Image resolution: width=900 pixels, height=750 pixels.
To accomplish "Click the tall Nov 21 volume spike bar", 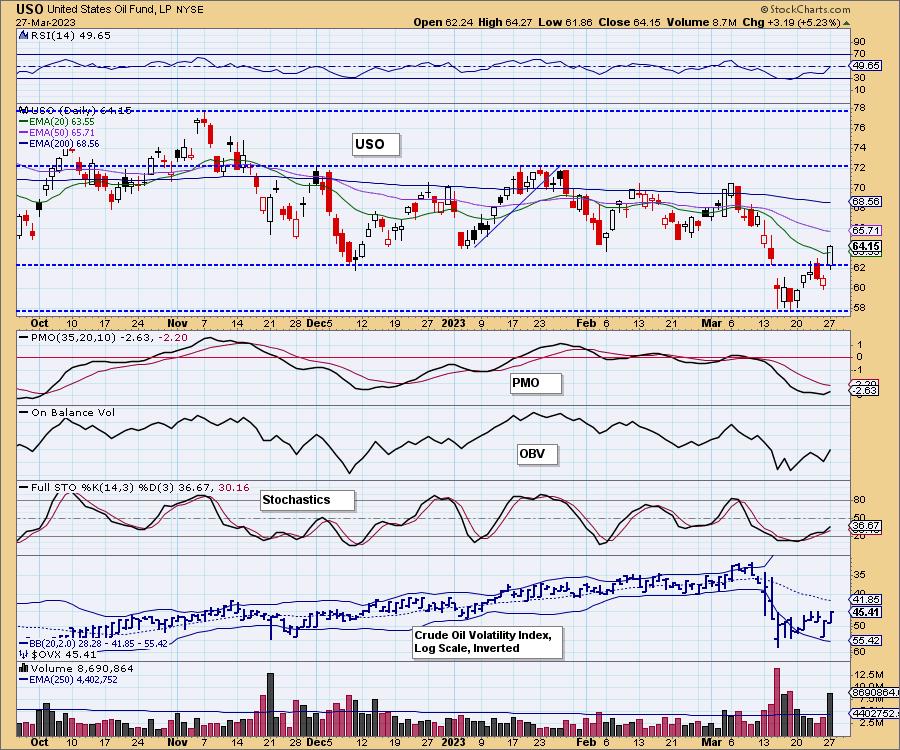I will tap(270, 705).
